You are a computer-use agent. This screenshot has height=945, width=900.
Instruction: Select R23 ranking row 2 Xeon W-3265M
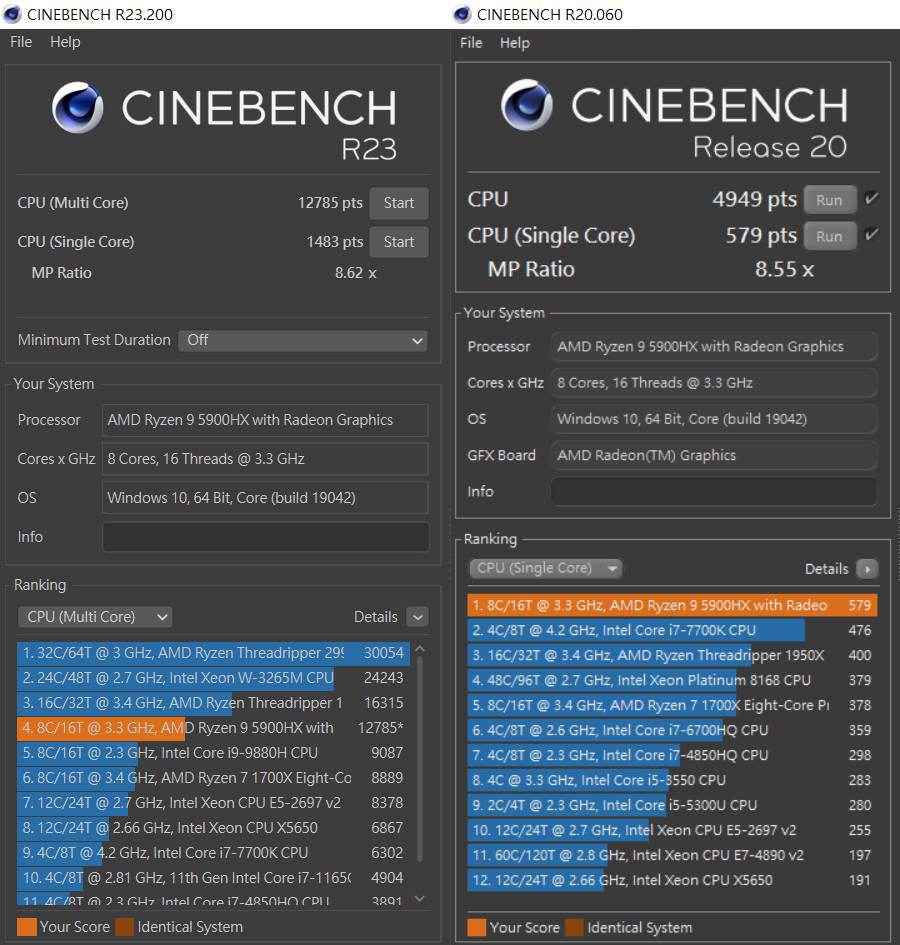coord(213,678)
